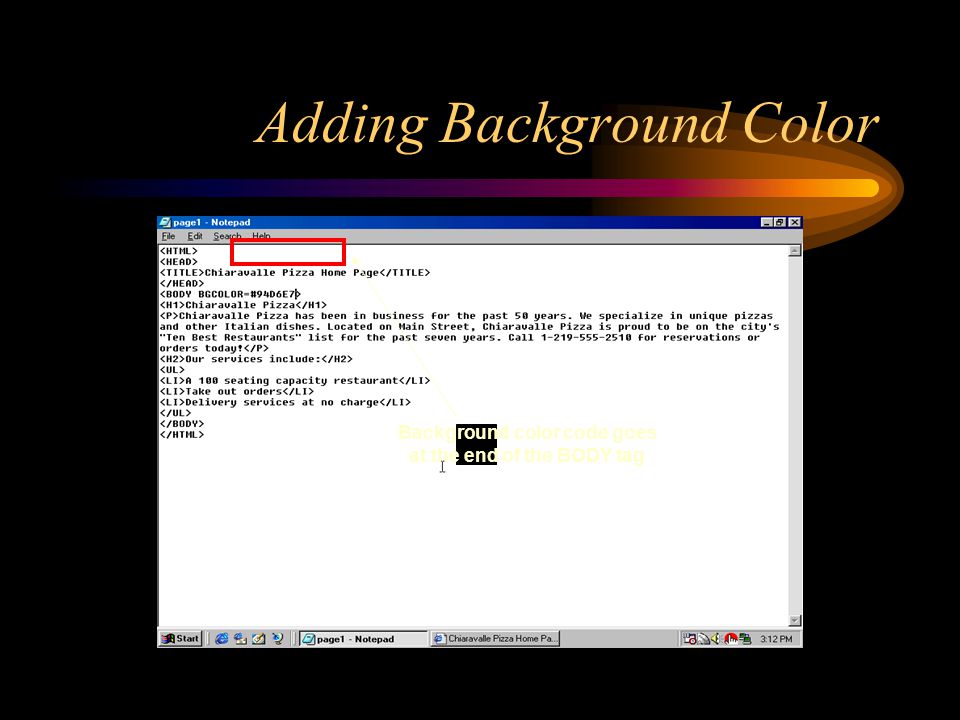Click the <H2>Our services include:</H2> line

point(257,359)
